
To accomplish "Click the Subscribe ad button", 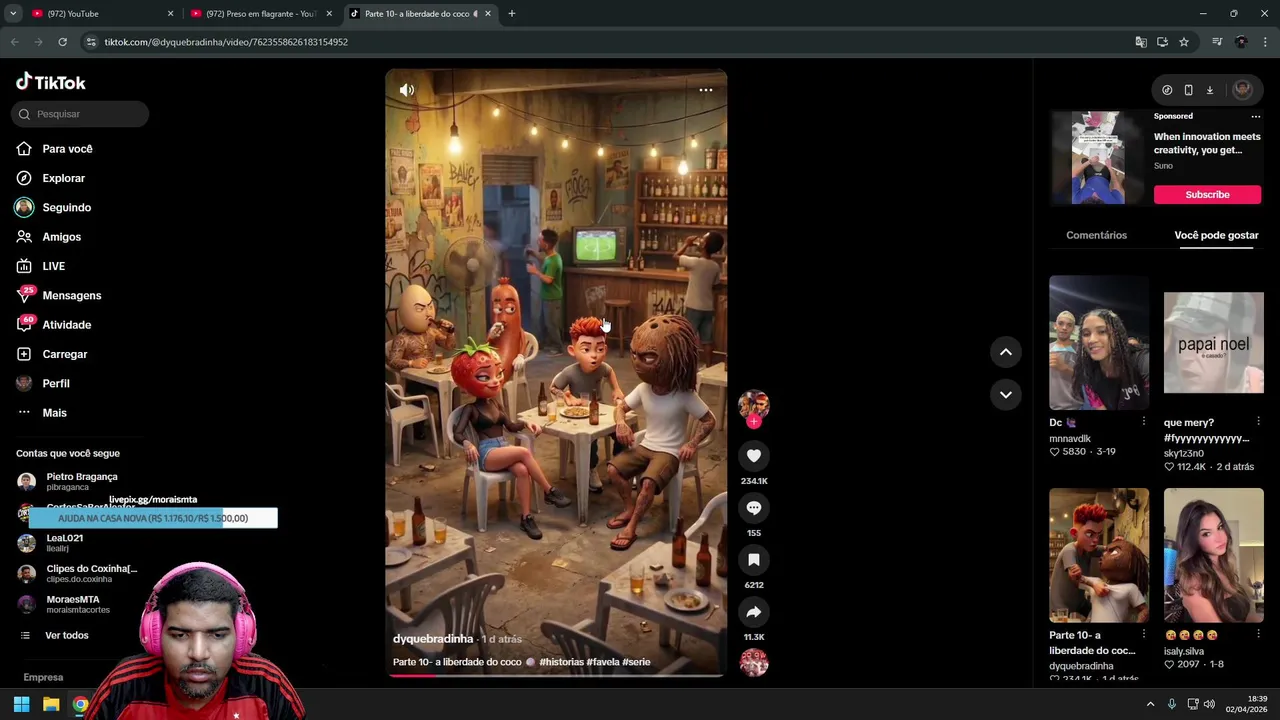I will click(1207, 194).
